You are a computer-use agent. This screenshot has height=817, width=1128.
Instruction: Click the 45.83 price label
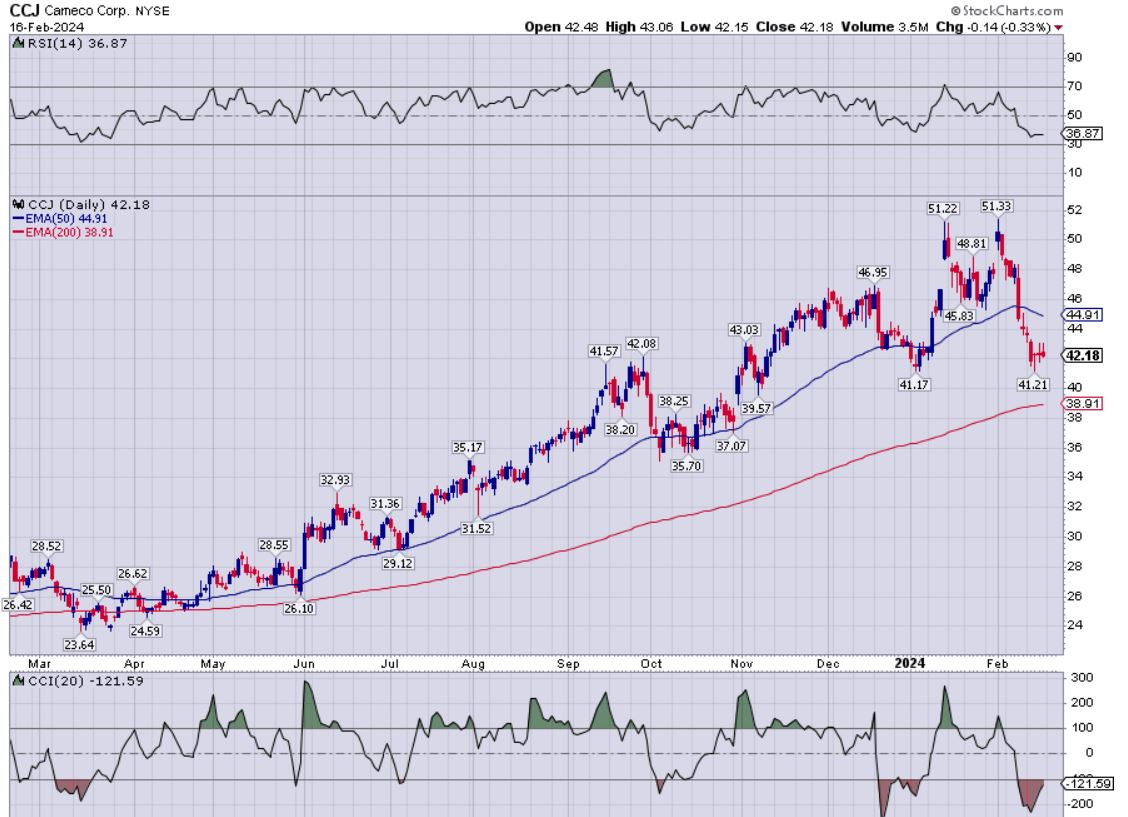pos(959,316)
